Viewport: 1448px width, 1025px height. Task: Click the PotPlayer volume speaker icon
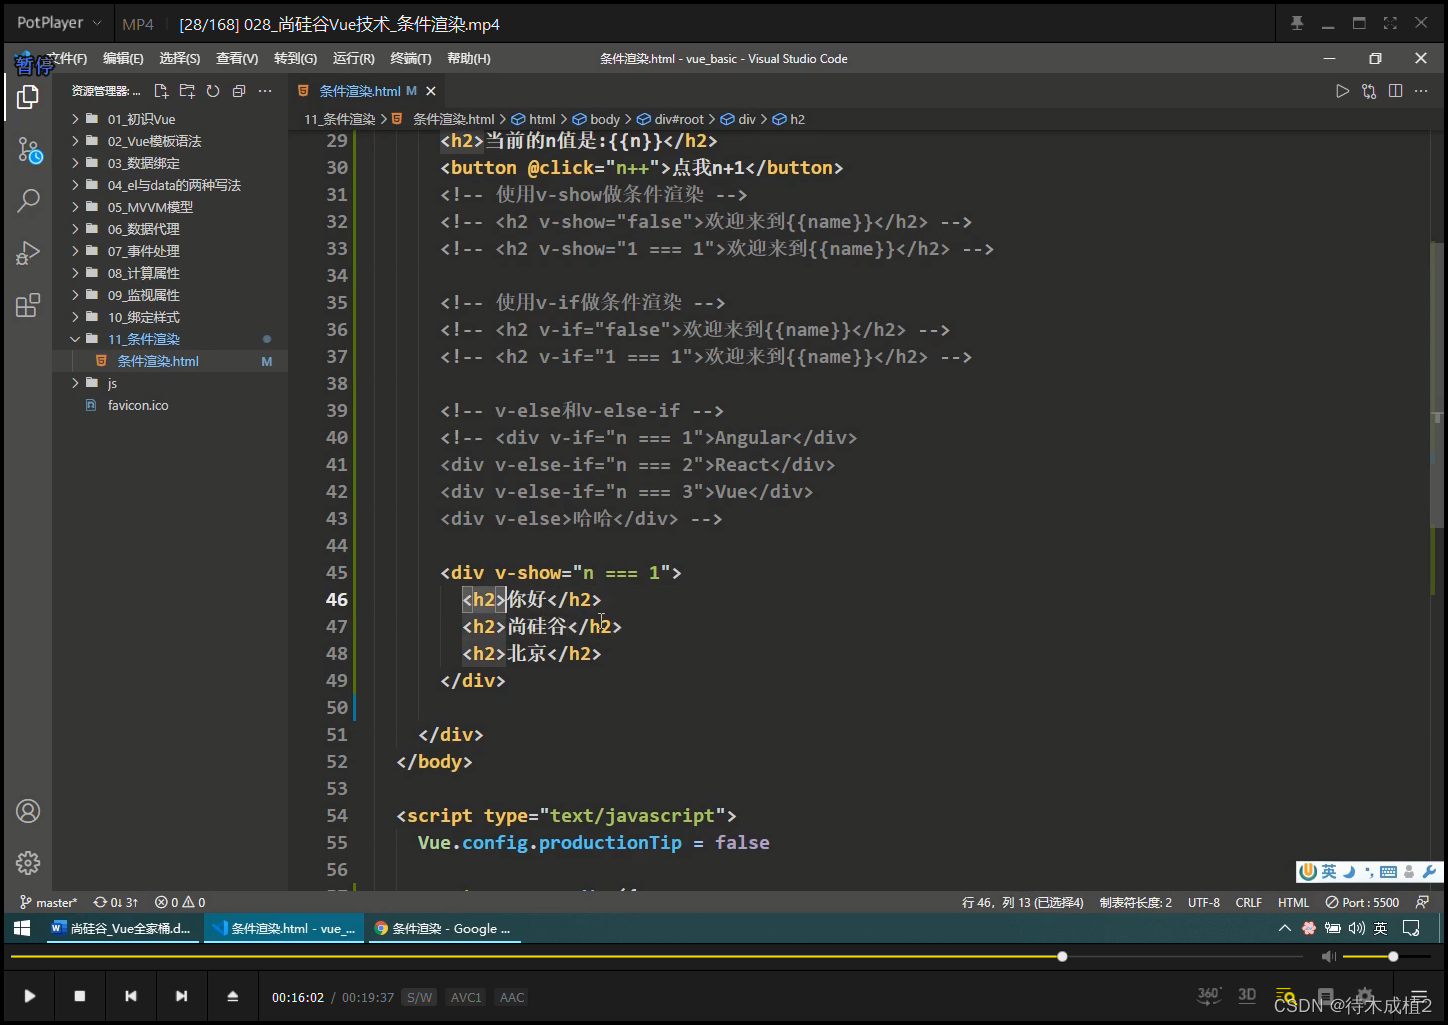click(1328, 957)
